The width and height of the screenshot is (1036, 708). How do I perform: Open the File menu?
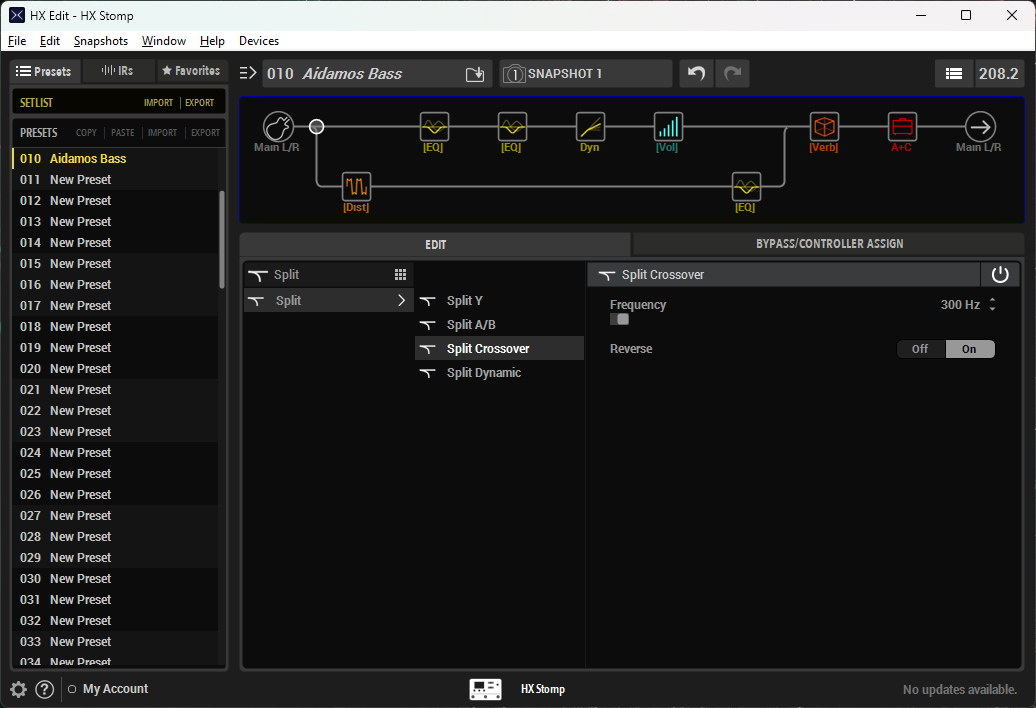(x=17, y=41)
